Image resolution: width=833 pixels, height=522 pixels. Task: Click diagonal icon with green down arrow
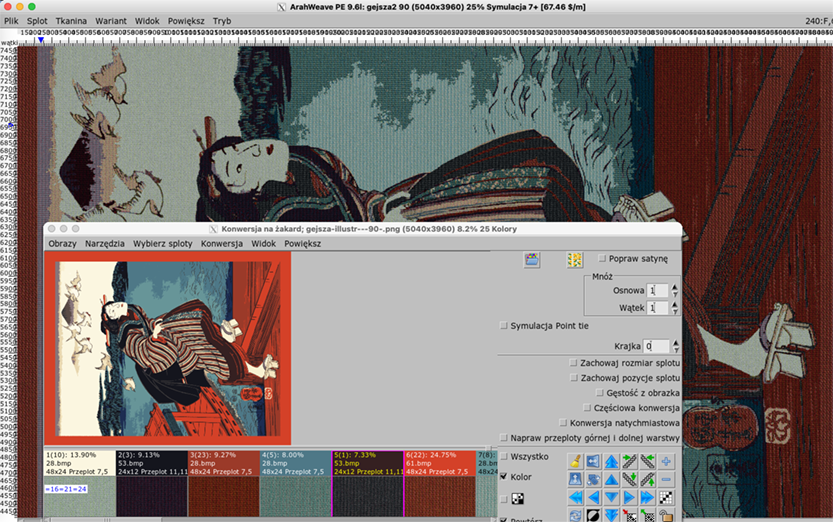click(630, 480)
